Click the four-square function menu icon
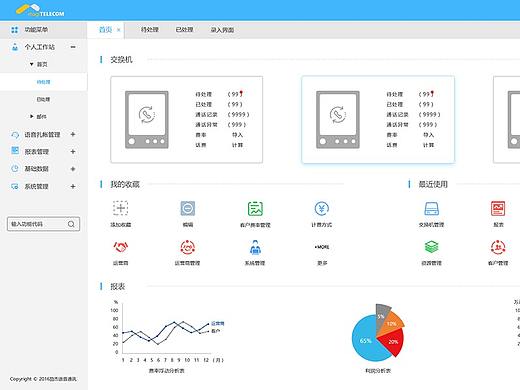Image resolution: width=520 pixels, height=390 pixels. pos(14,30)
